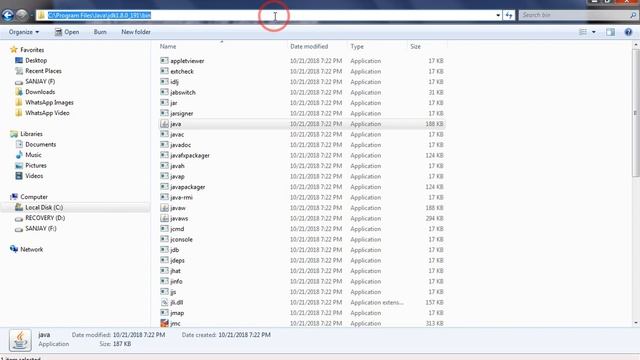Image resolution: width=640 pixels, height=360 pixels.
Task: Sort by Date modified column
Action: point(309,47)
